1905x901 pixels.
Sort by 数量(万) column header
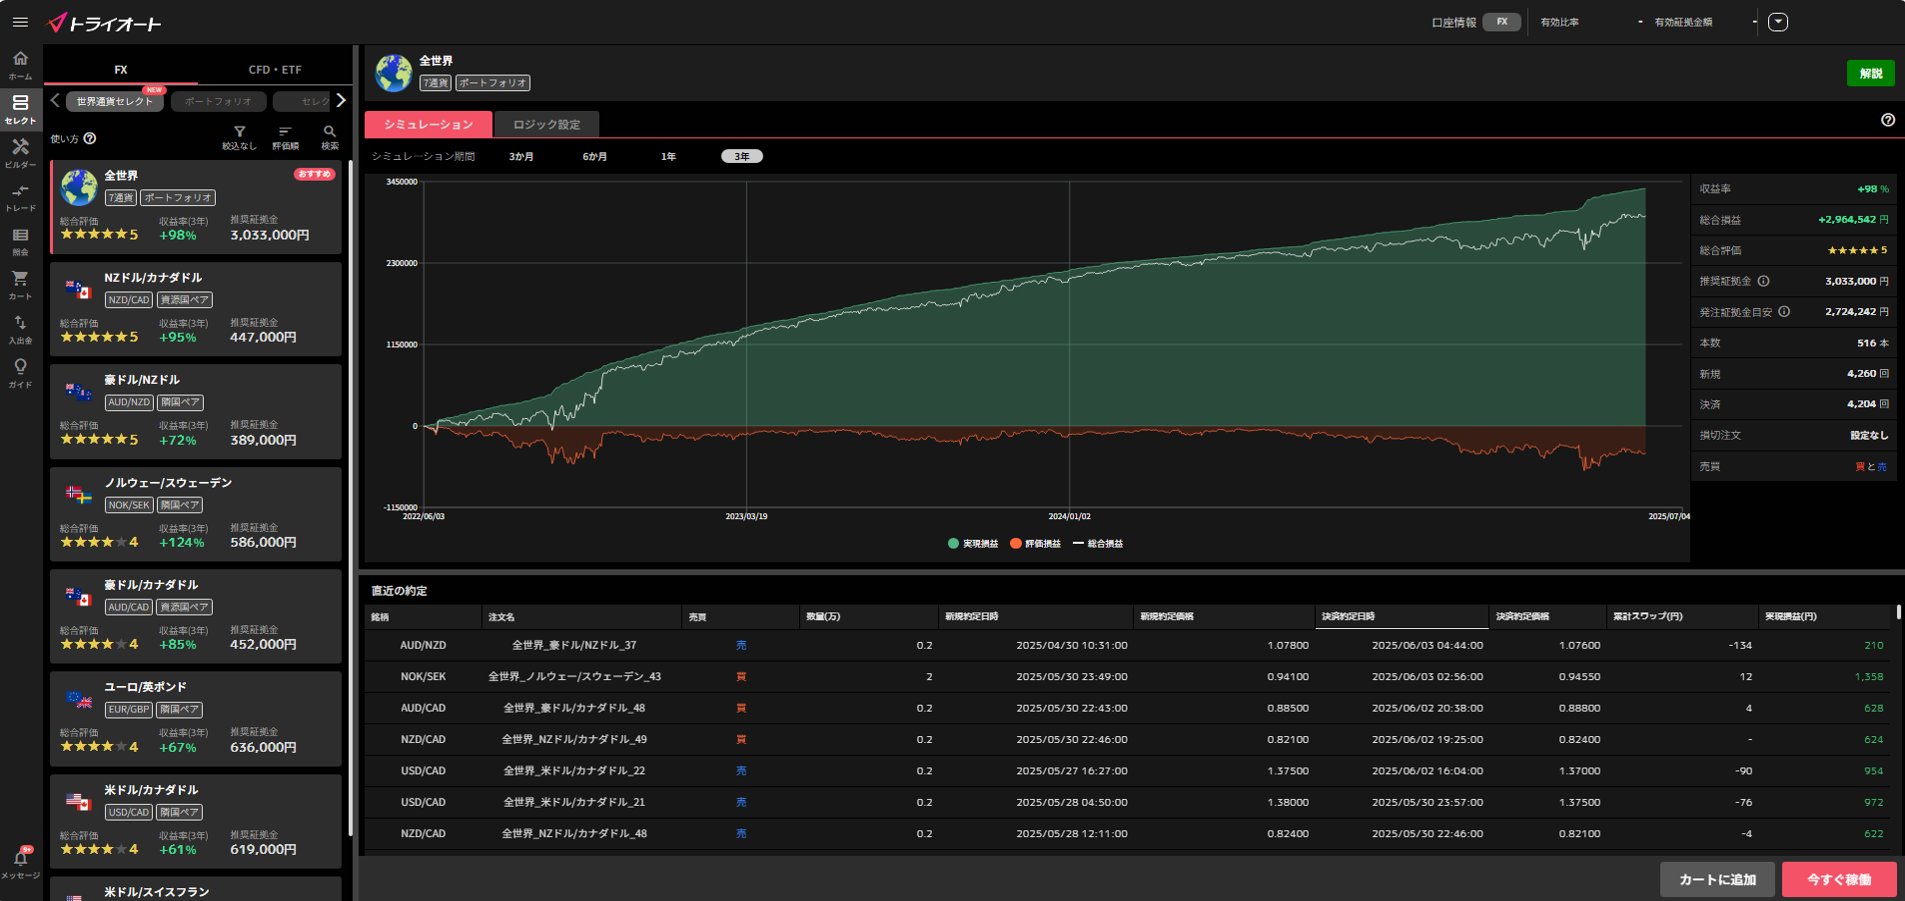(x=868, y=617)
